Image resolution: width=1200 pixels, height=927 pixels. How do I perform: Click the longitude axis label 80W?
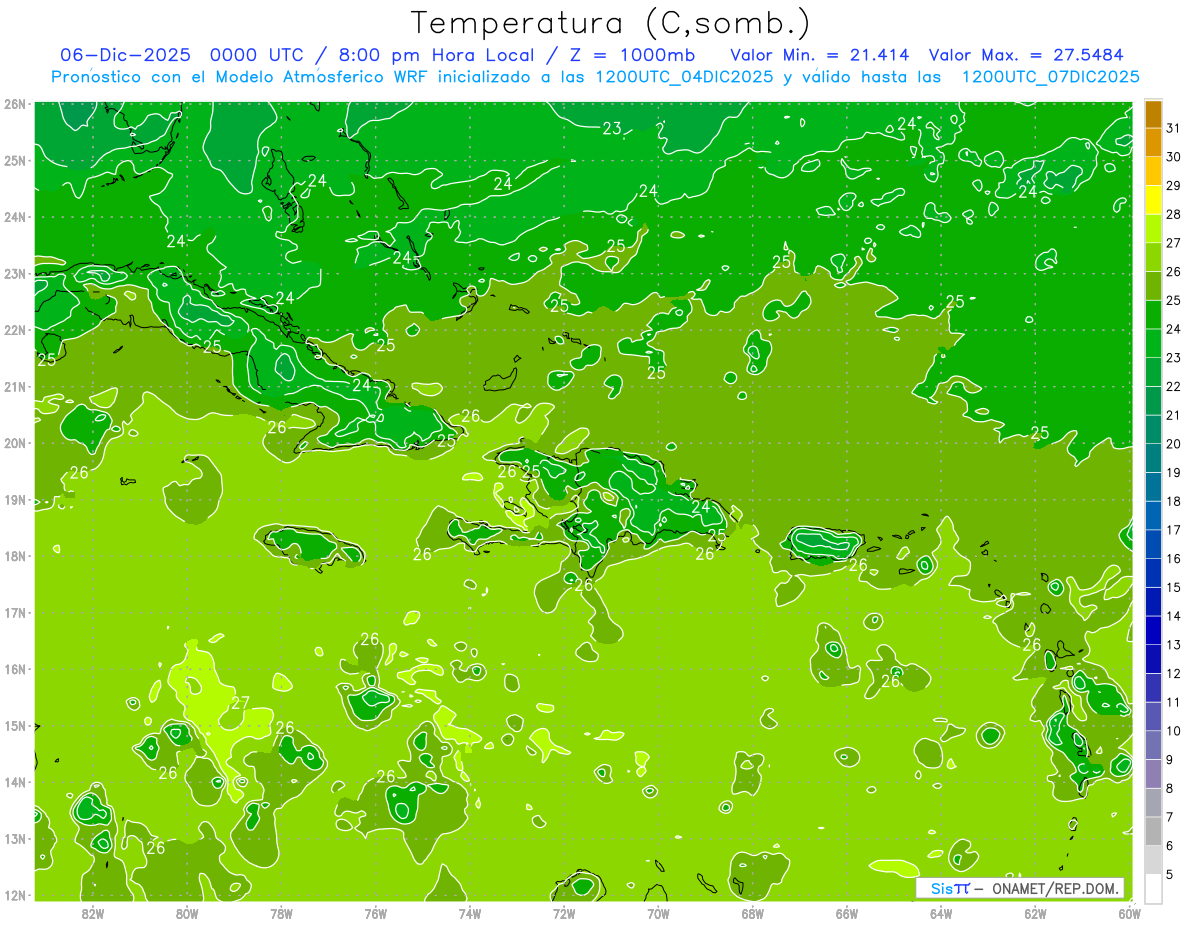tap(187, 912)
